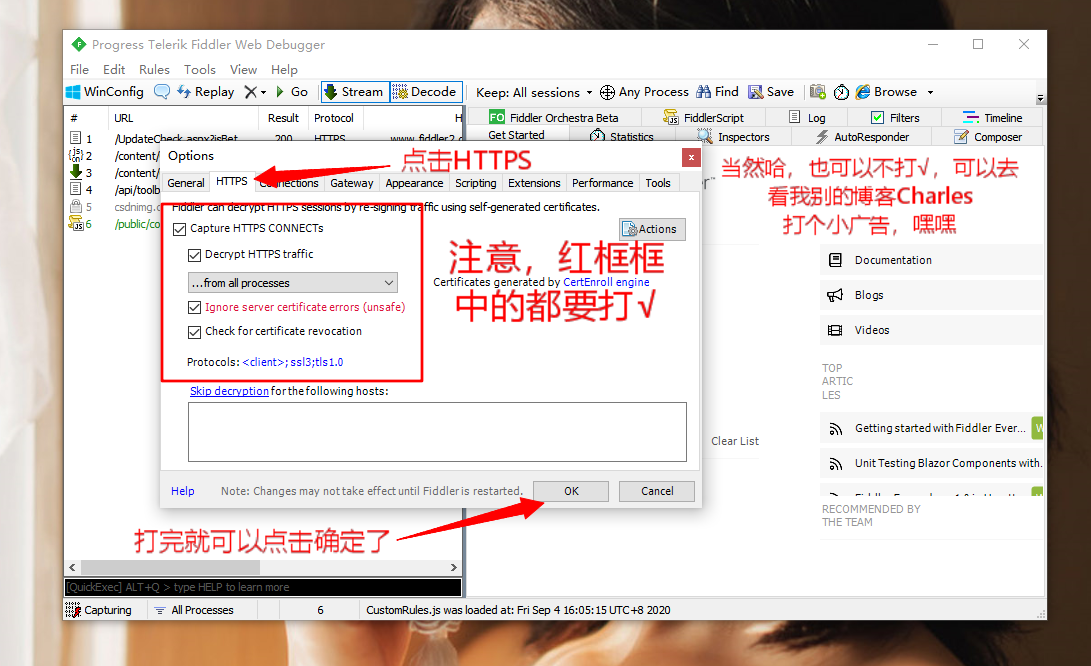Click the Actions button
Image resolution: width=1091 pixels, height=666 pixels.
(x=652, y=229)
